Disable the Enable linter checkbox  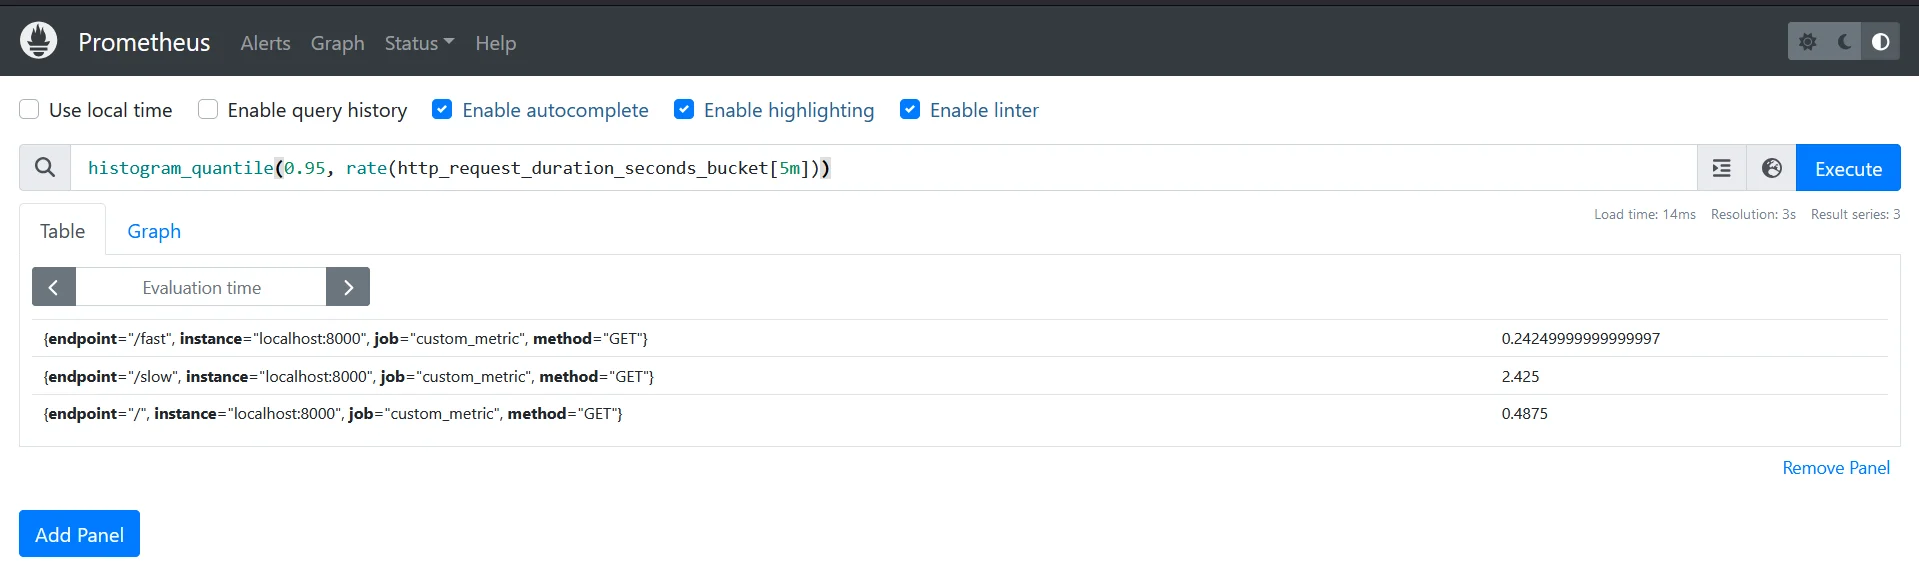click(910, 109)
